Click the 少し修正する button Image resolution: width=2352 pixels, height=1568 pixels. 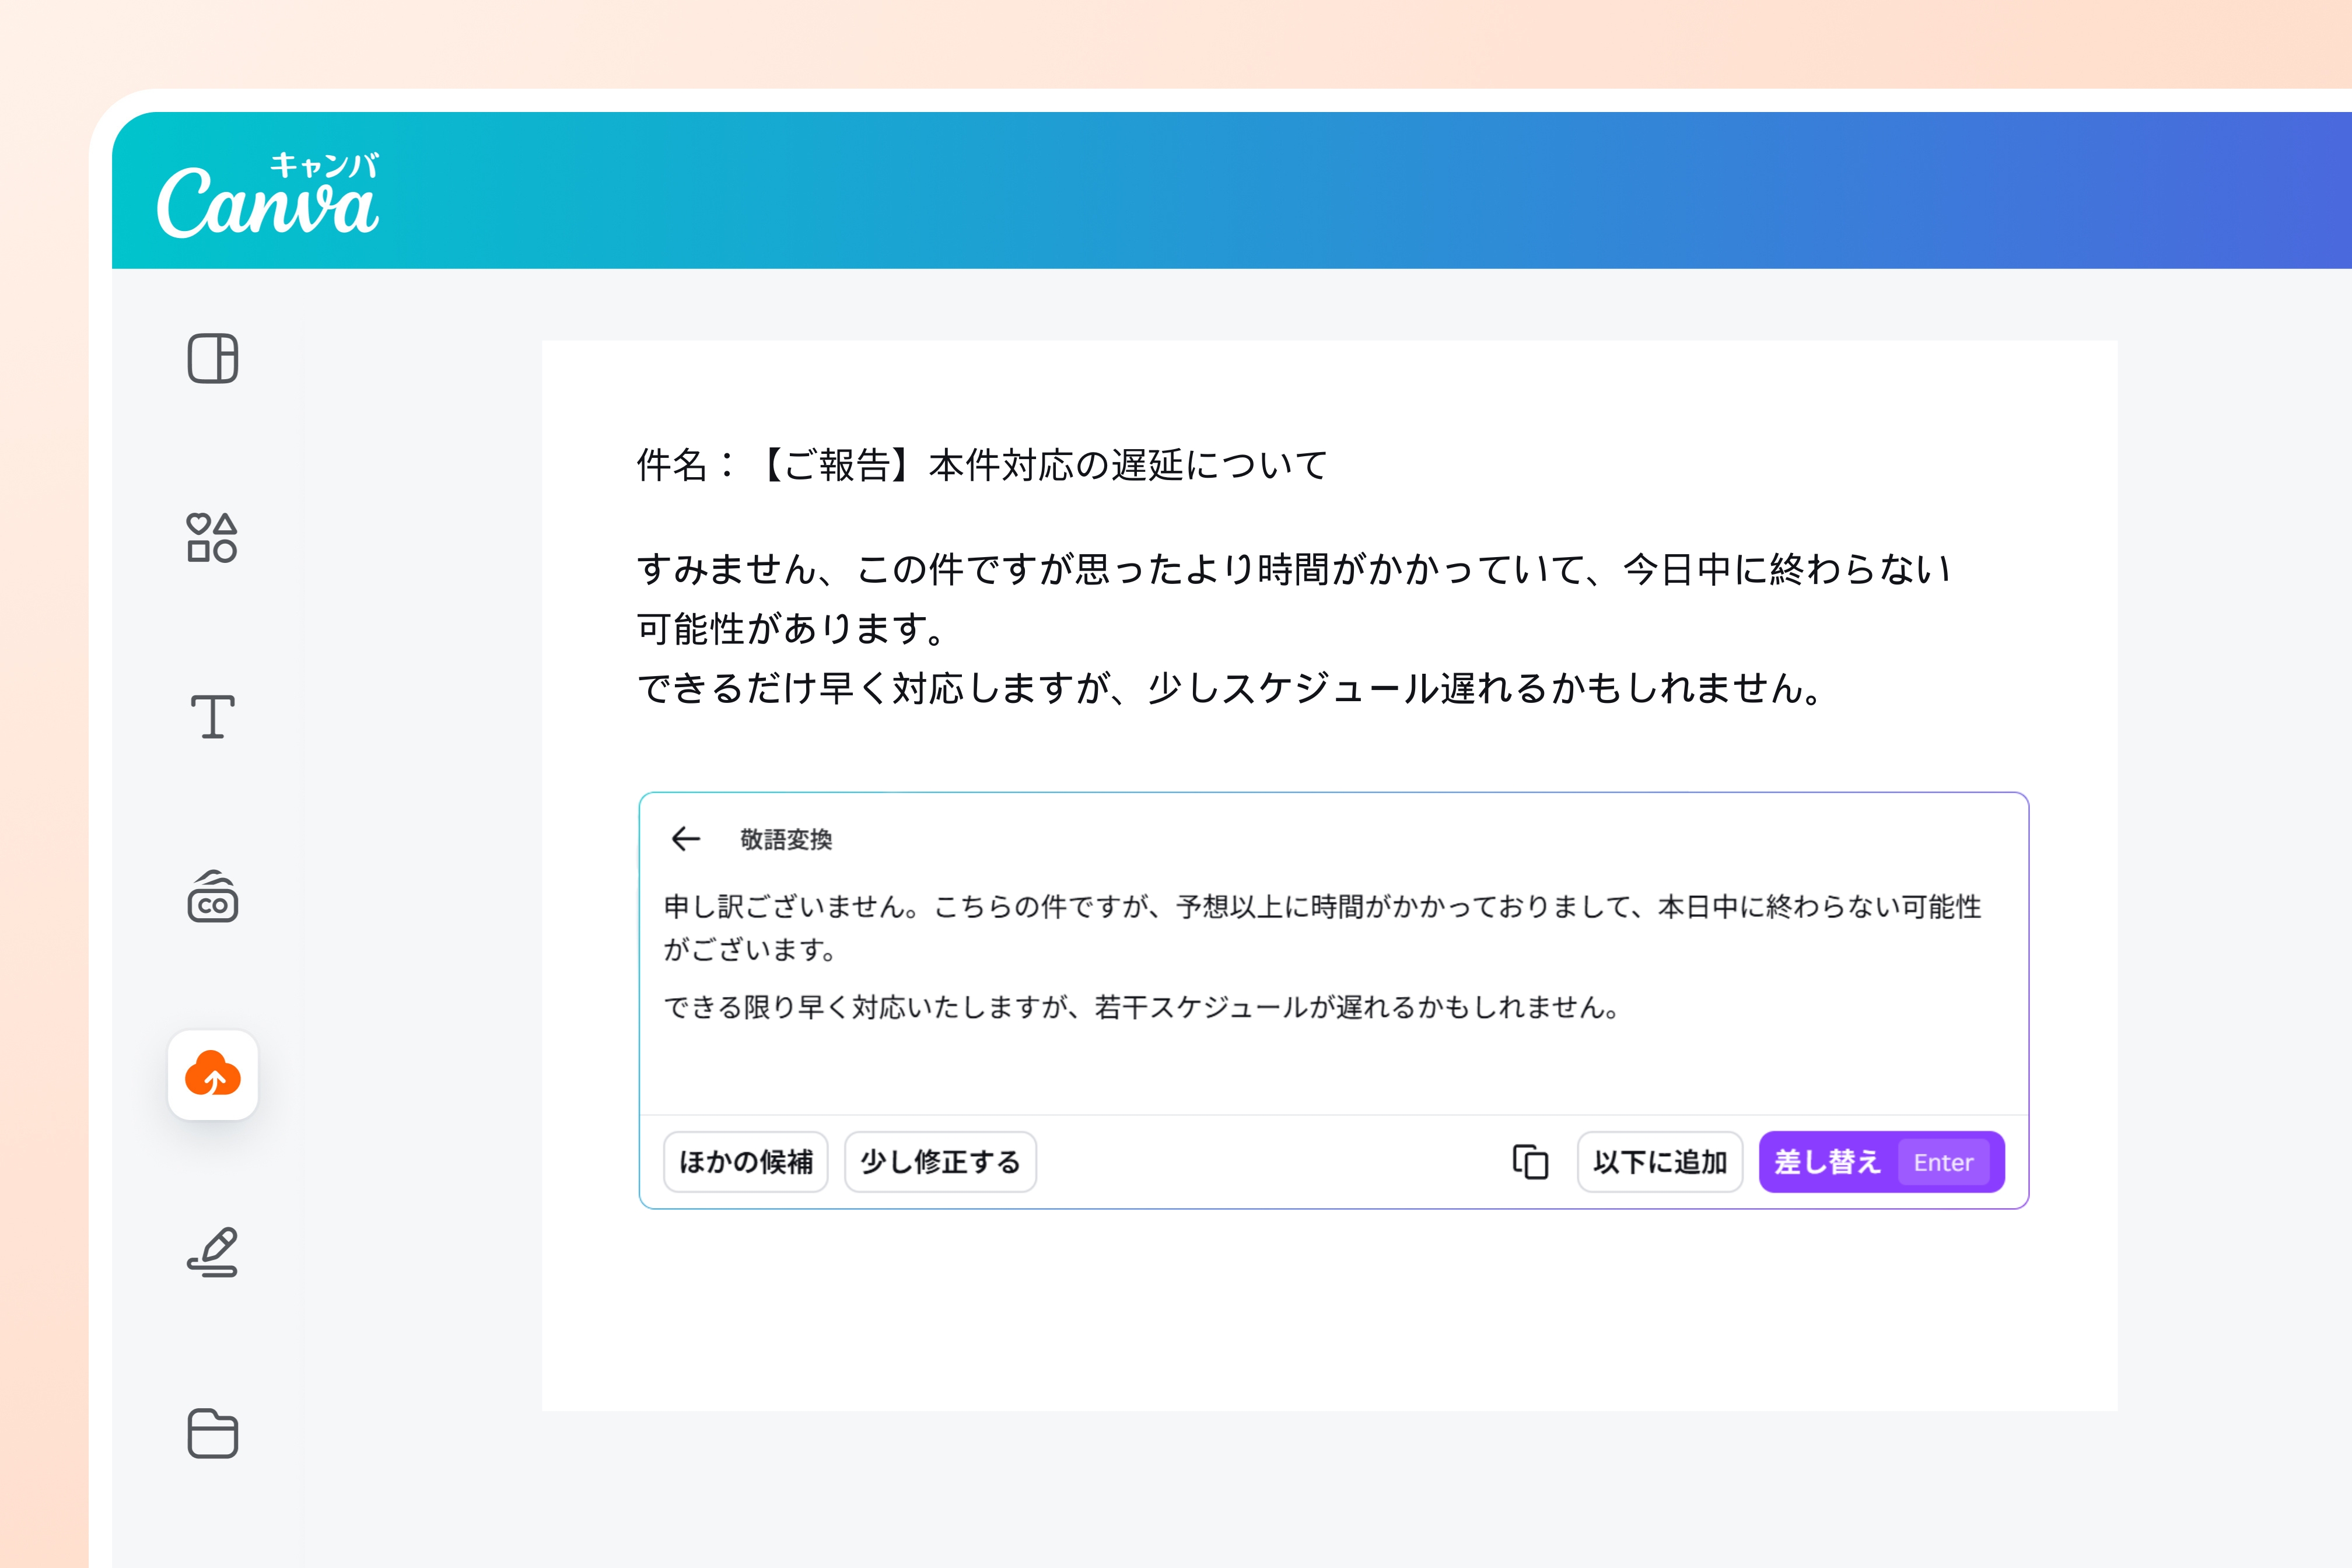pyautogui.click(x=940, y=1162)
